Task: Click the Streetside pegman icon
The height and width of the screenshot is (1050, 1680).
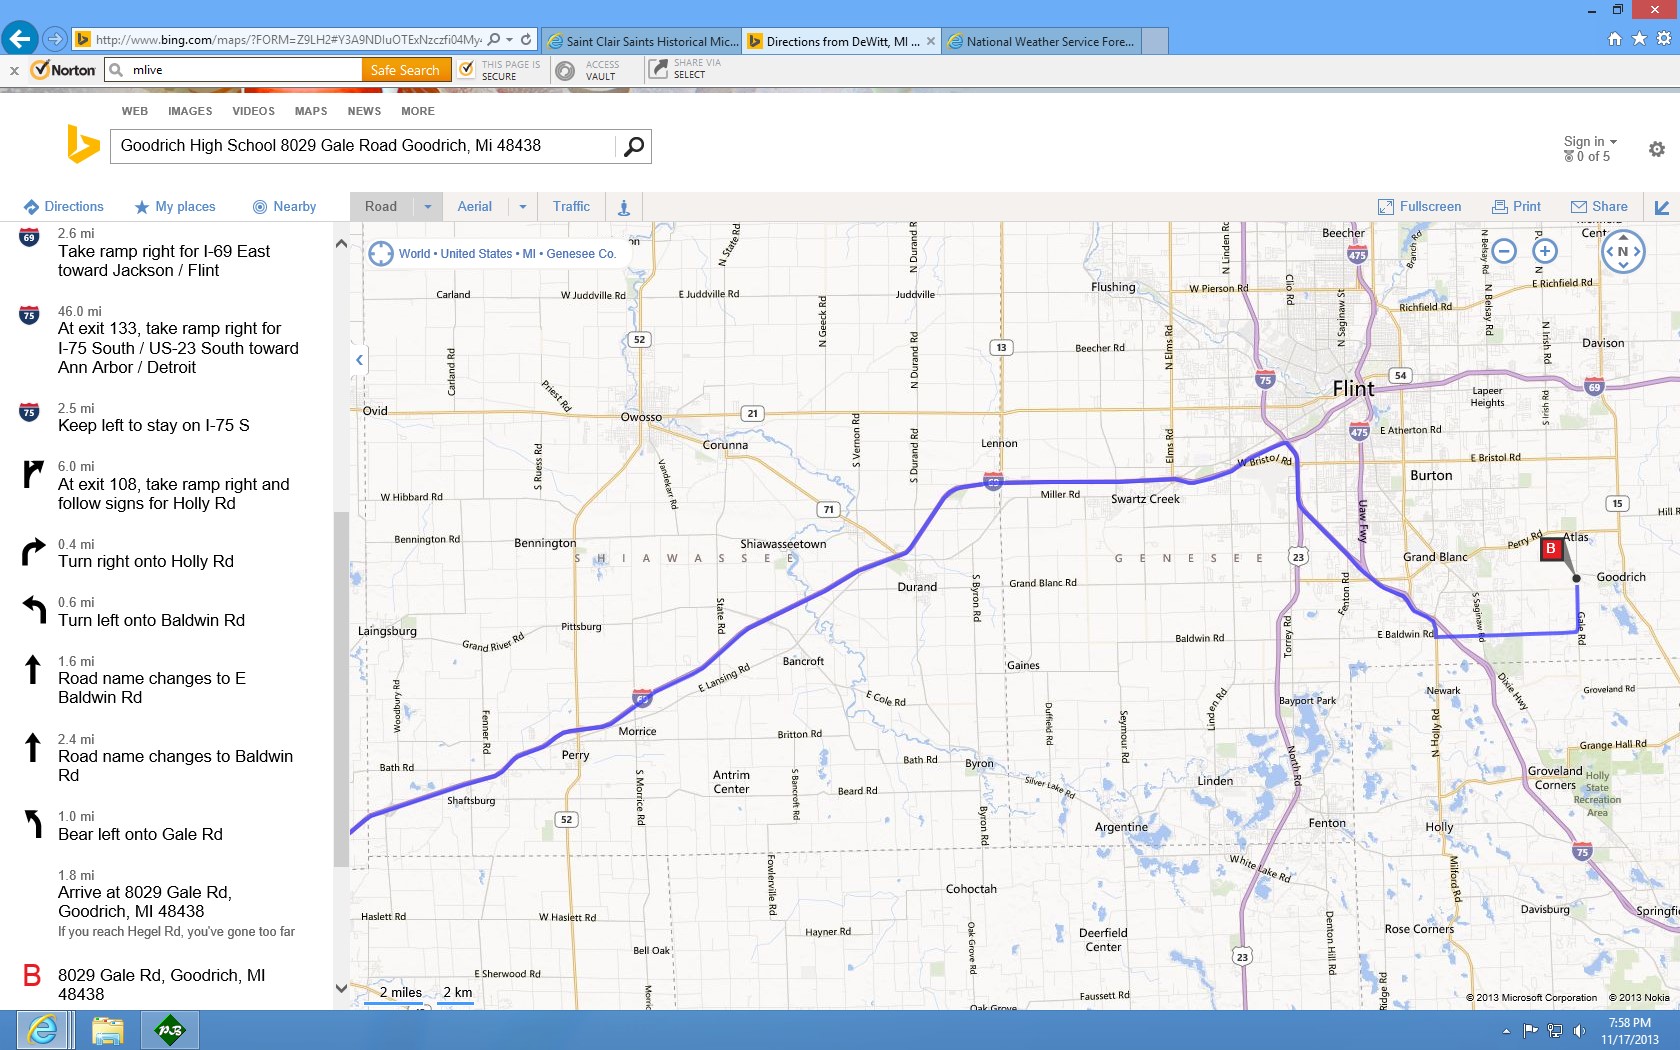Action: 623,207
